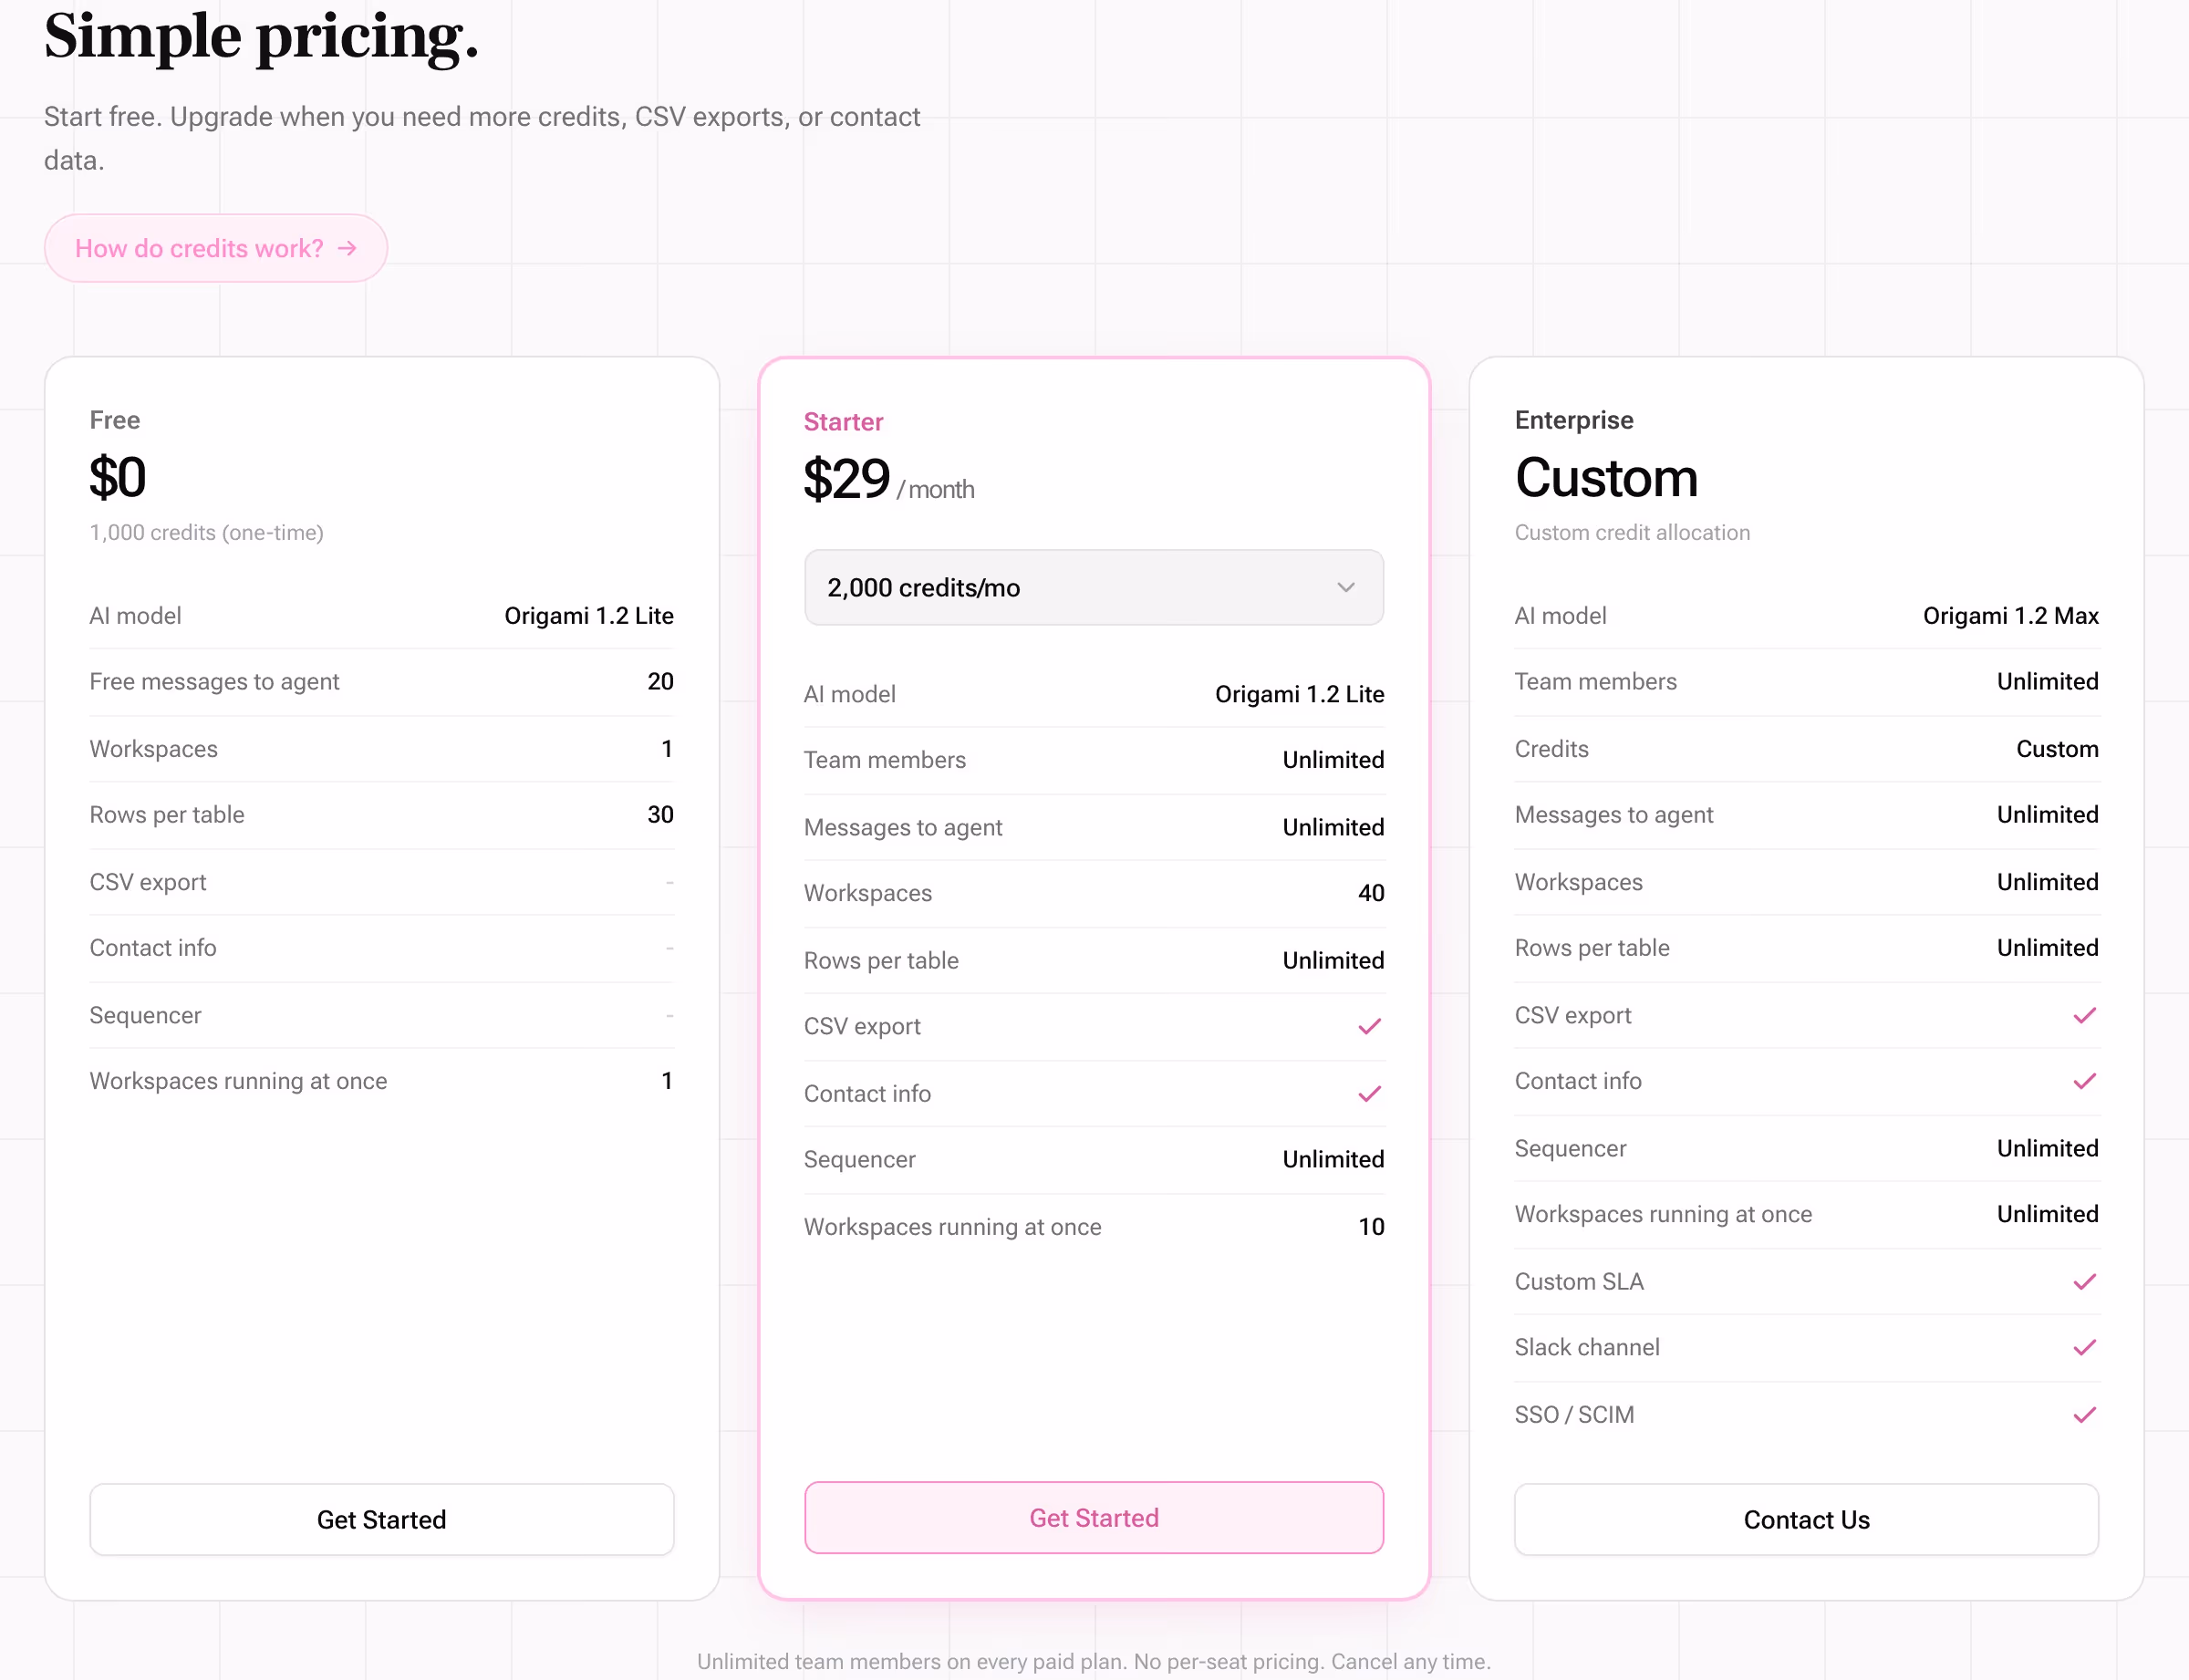
Task: Click the Starter 'Workspaces running at once' value 10
Action: coord(1371,1226)
